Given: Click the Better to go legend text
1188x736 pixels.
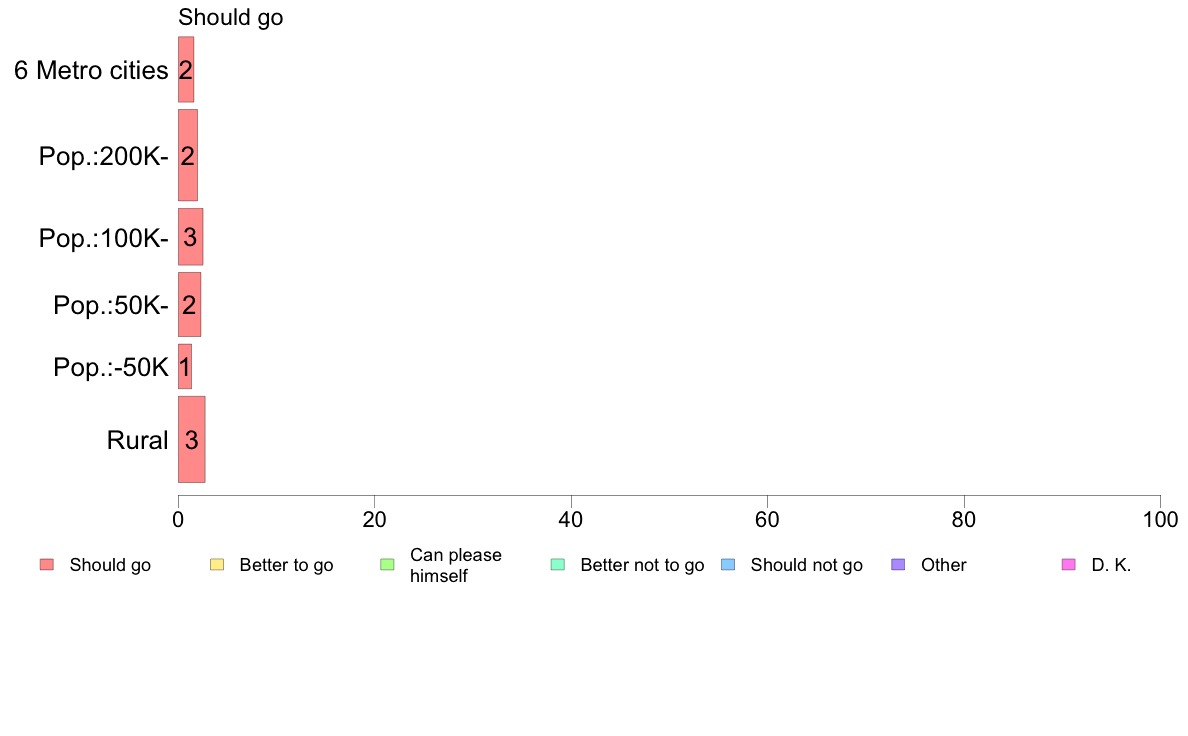Looking at the screenshot, I should [286, 565].
